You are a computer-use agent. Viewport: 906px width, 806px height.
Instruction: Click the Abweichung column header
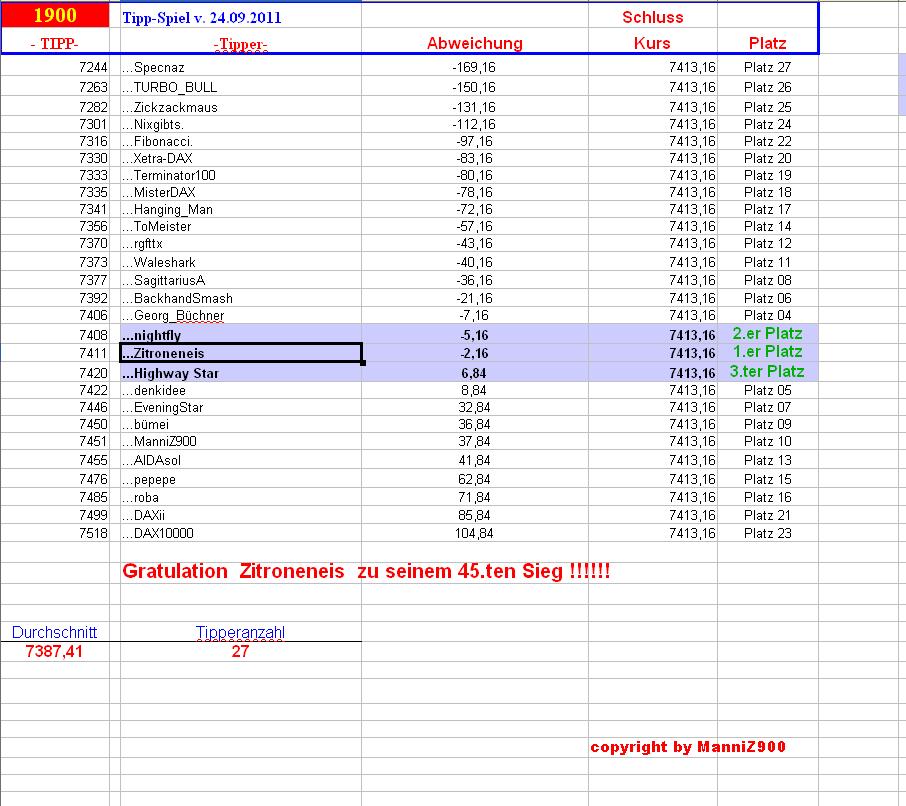[474, 43]
